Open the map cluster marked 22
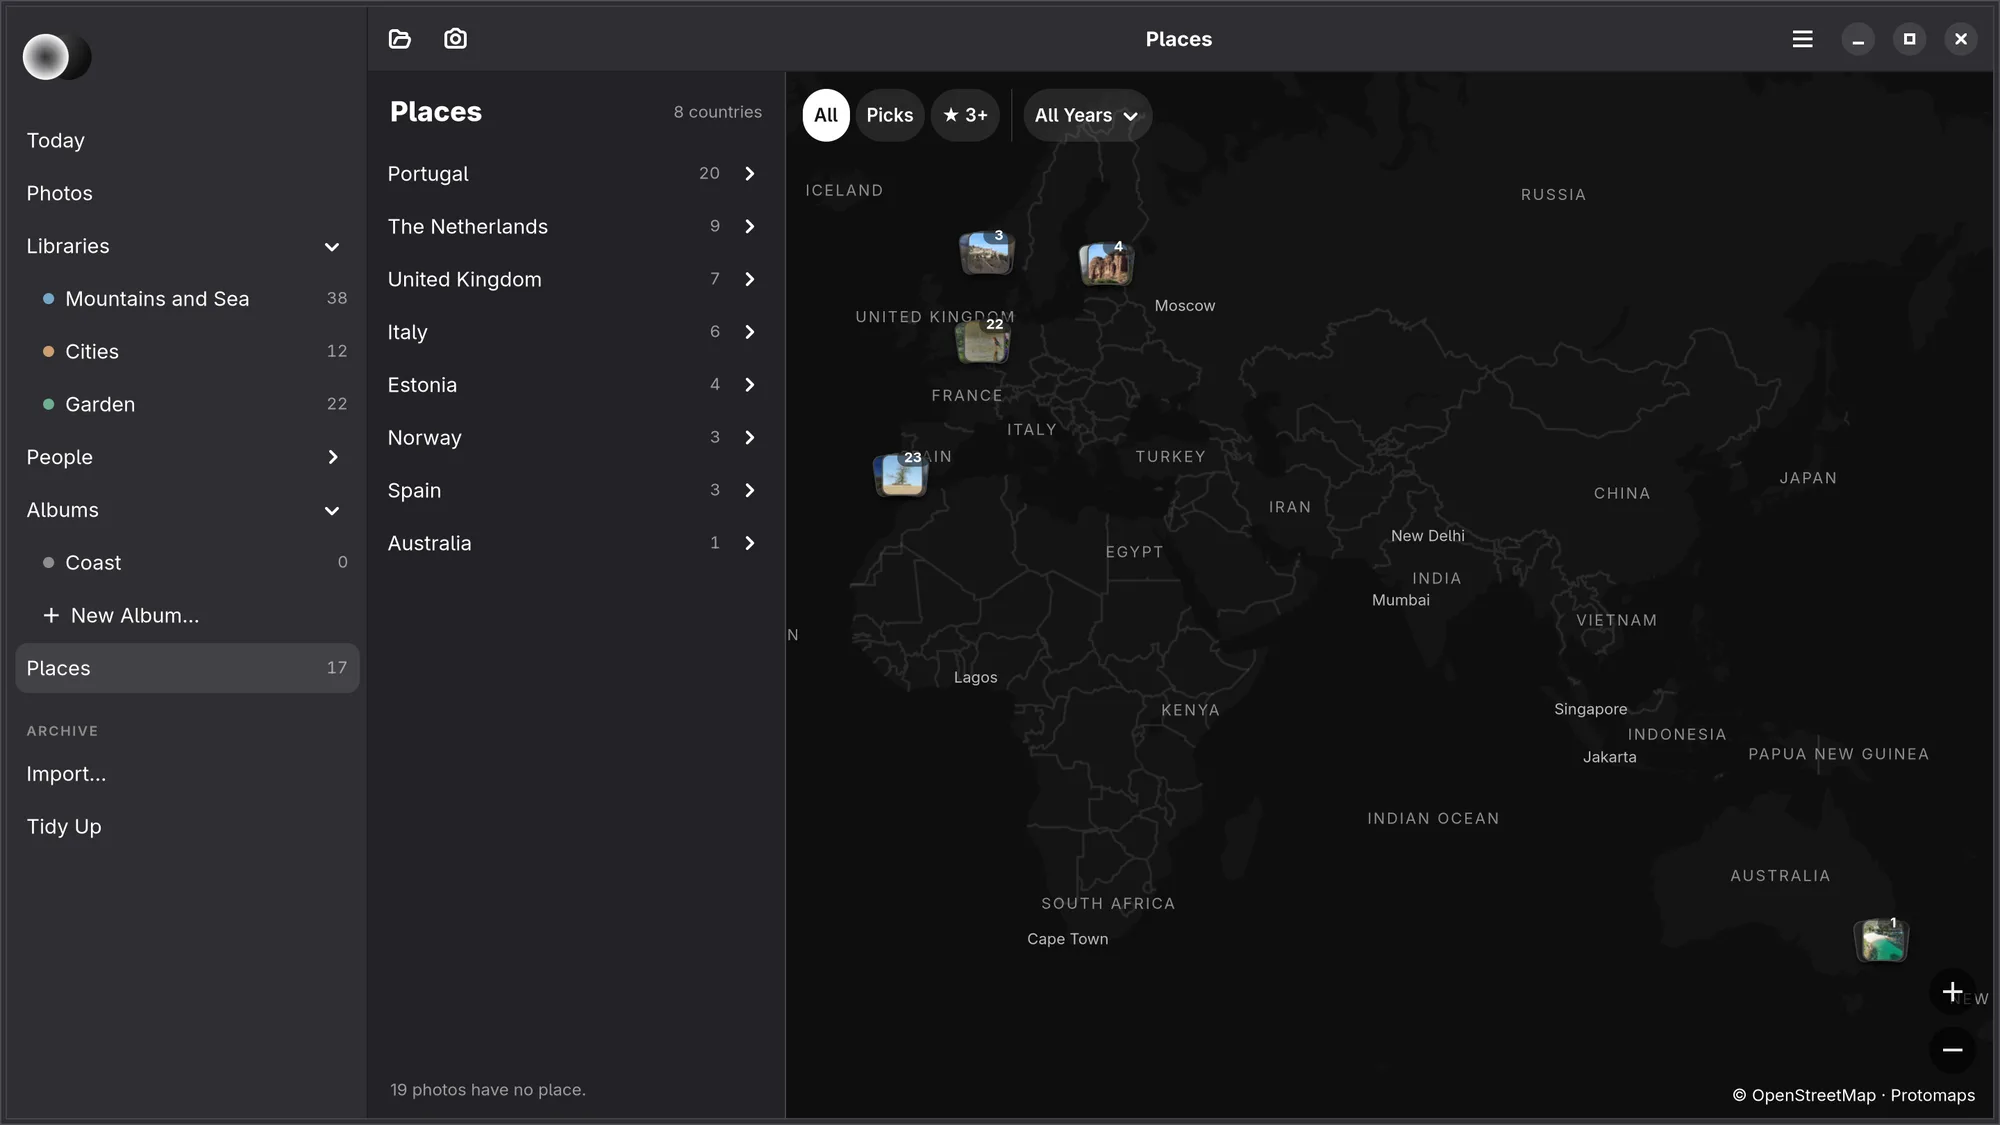Viewport: 2000px width, 1125px height. point(983,341)
